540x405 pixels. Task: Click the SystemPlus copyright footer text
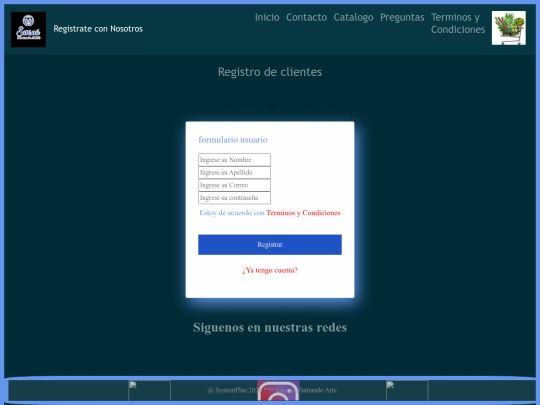272,390
